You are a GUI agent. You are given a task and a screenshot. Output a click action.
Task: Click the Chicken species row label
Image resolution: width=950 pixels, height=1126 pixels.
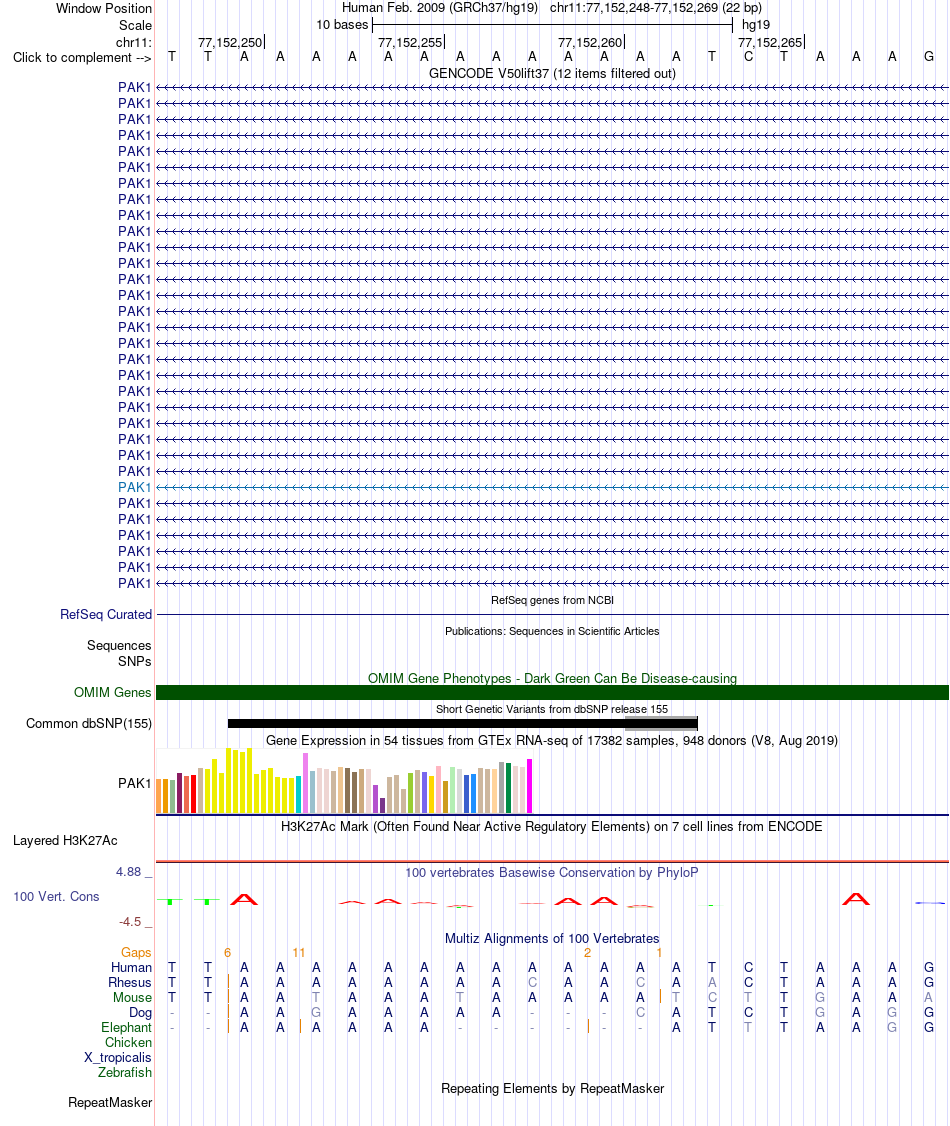(129, 1043)
